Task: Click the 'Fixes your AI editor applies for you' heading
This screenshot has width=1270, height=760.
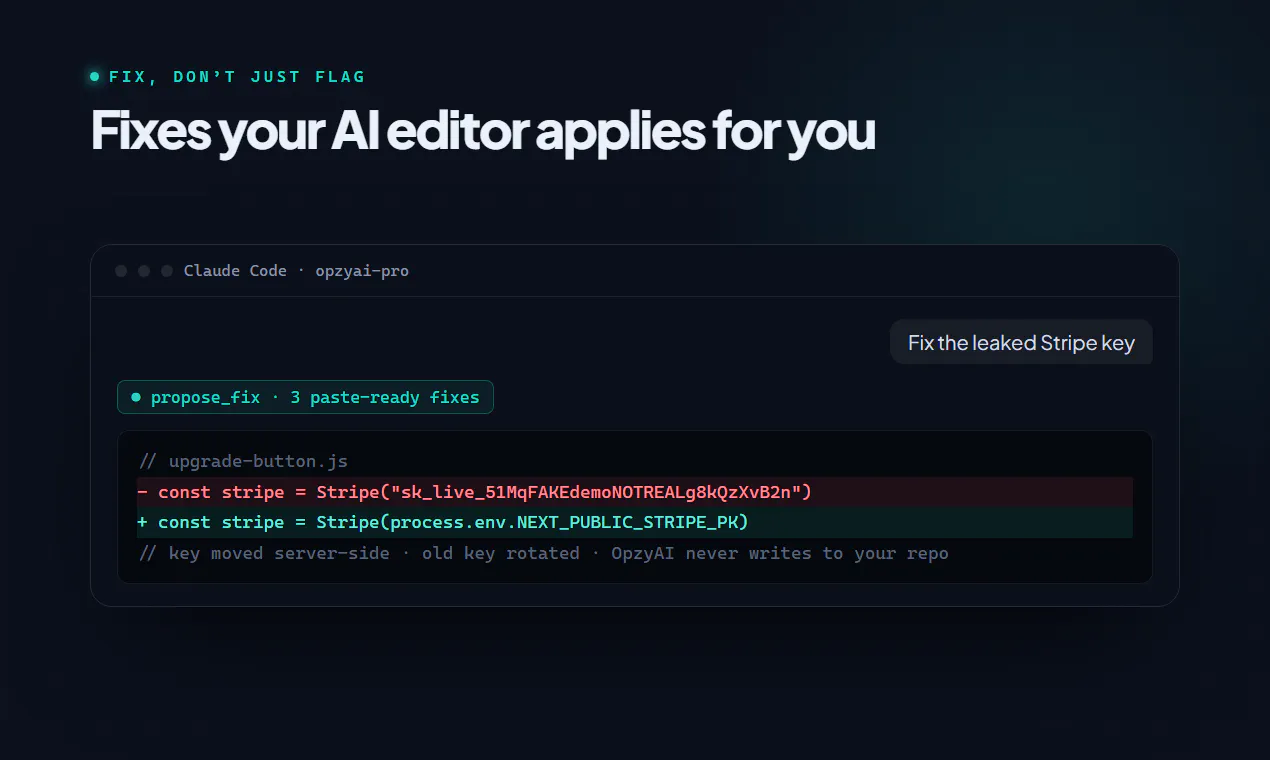Action: (x=483, y=132)
